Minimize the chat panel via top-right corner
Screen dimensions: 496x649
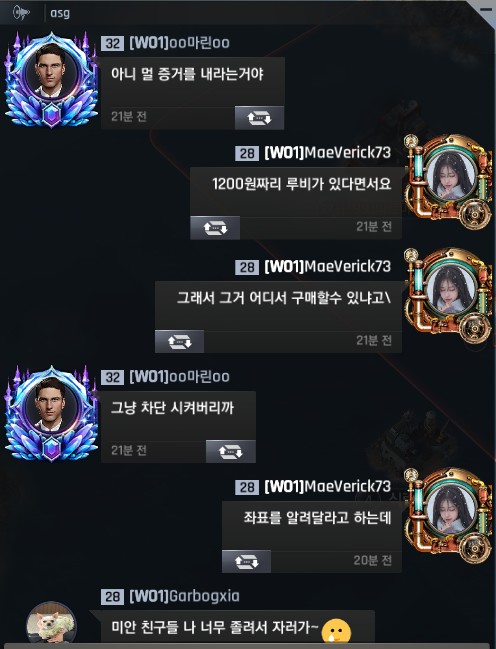[486, 9]
